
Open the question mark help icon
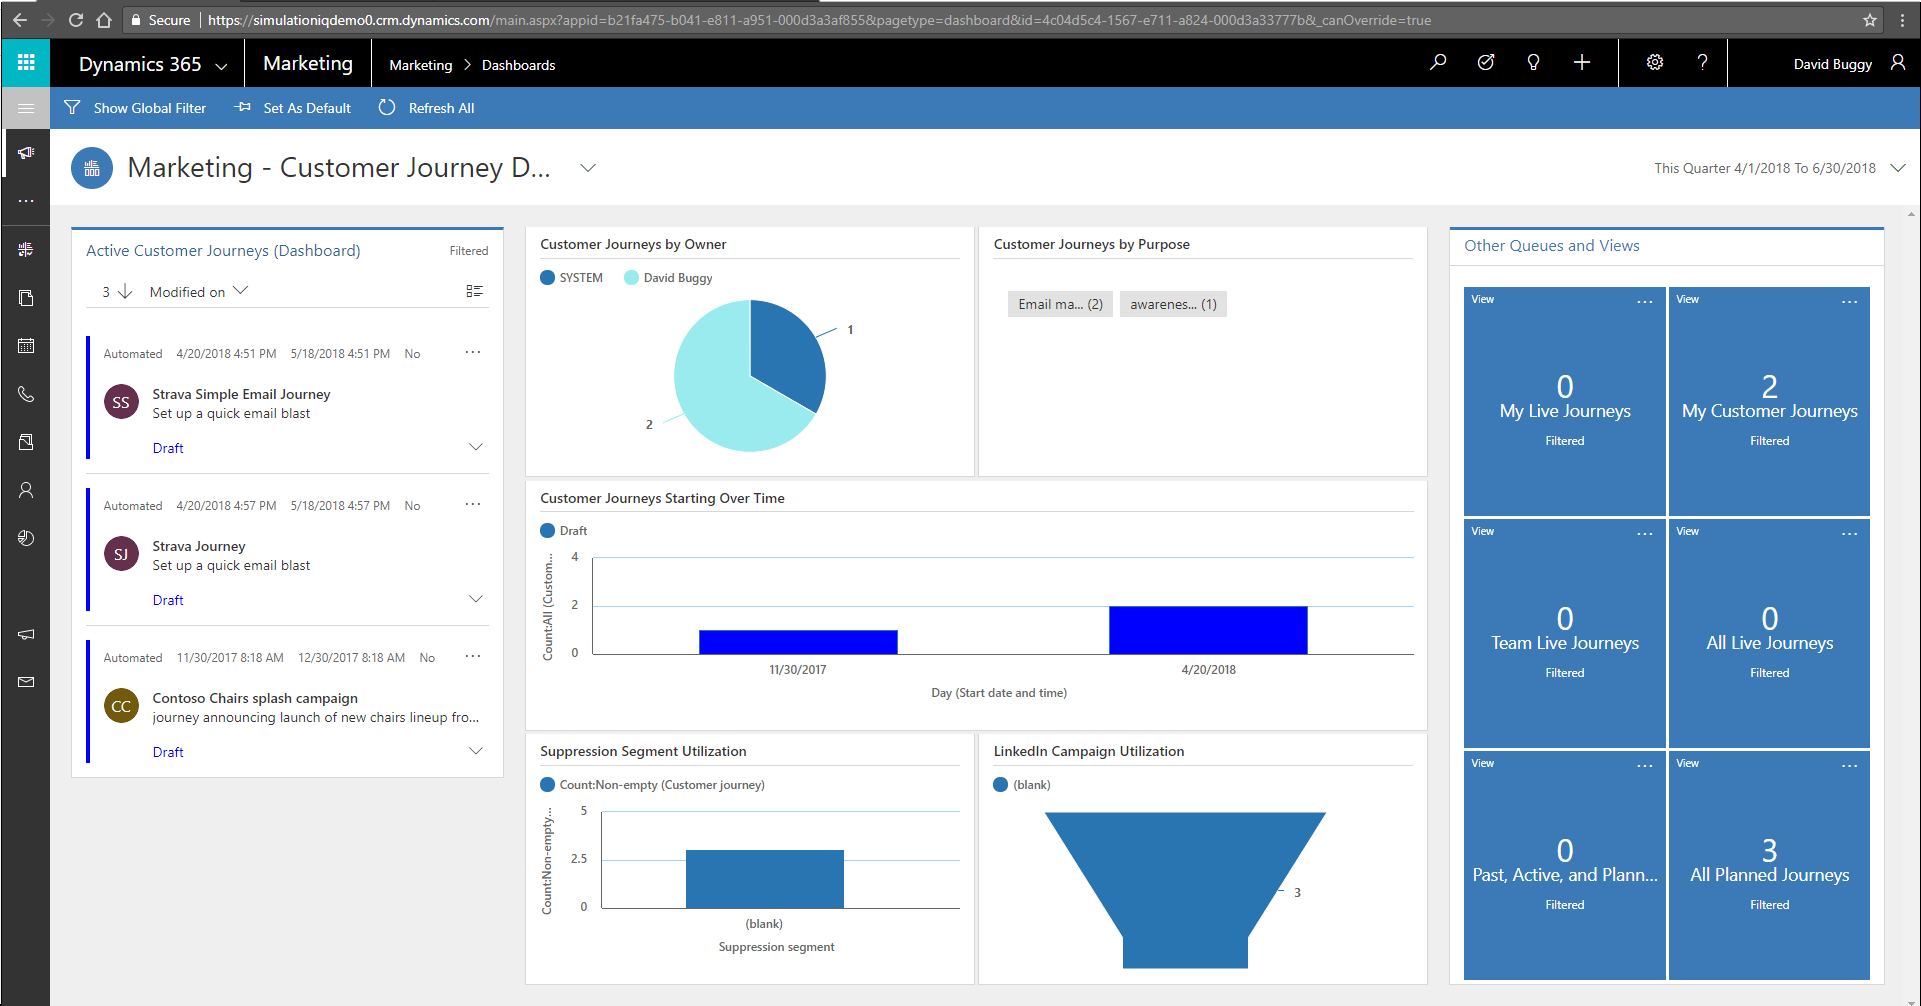tap(1703, 63)
